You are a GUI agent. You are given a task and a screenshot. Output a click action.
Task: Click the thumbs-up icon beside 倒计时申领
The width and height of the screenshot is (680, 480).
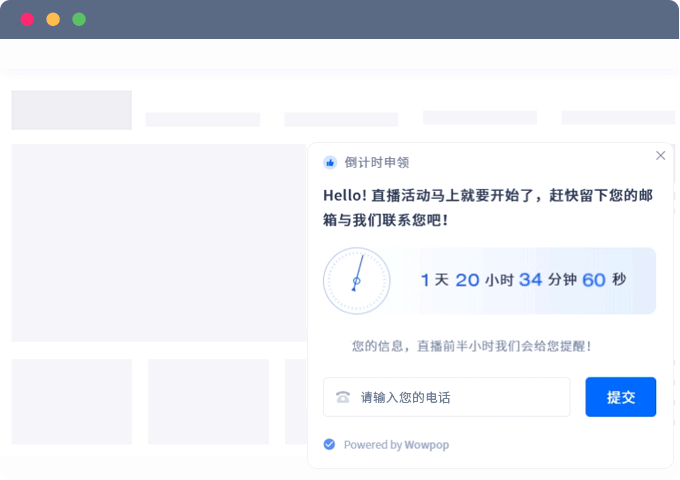[x=330, y=163]
